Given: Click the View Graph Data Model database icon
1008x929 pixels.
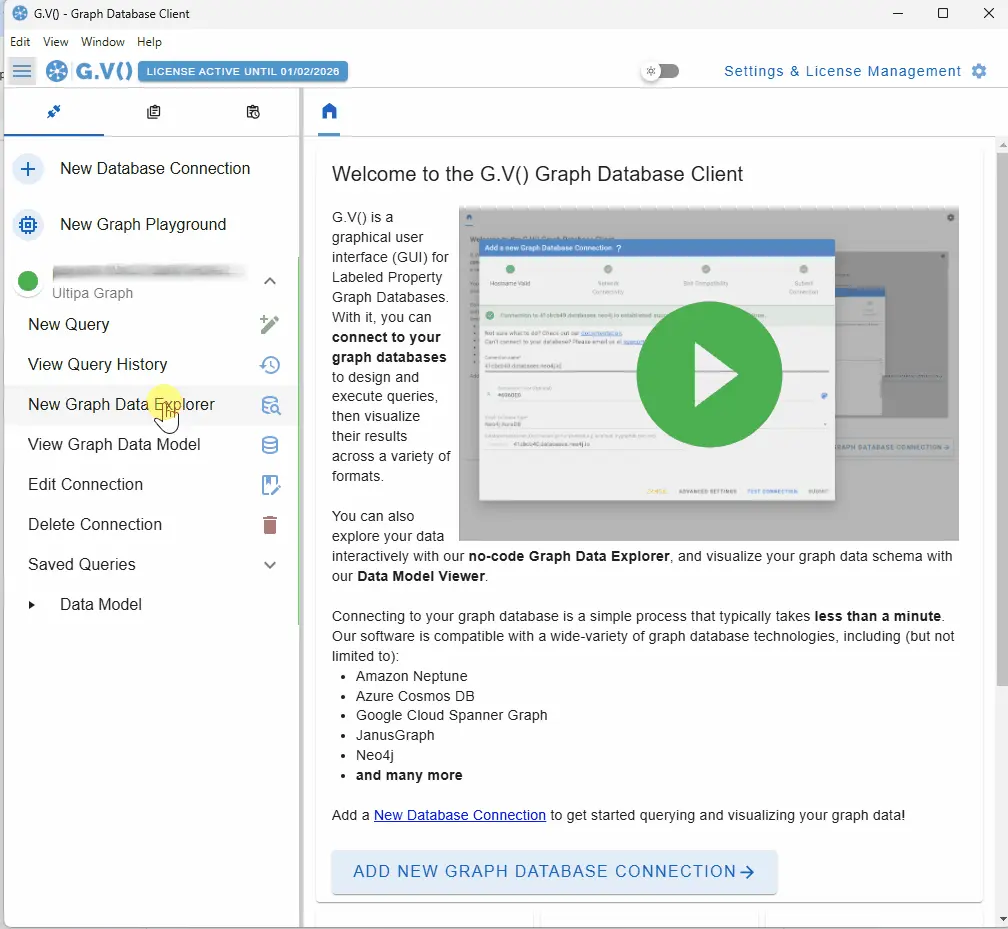Looking at the screenshot, I should point(270,445).
